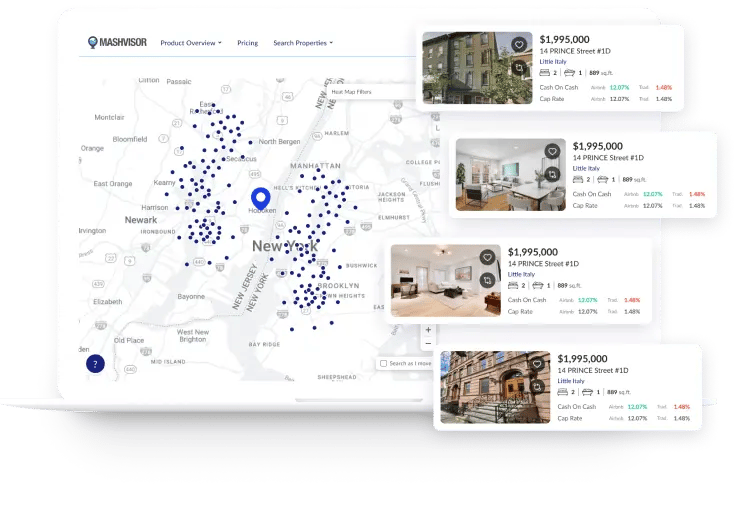The image size is (737, 517).
Task: Click the BROOKLYN map label
Action: [x=338, y=285]
